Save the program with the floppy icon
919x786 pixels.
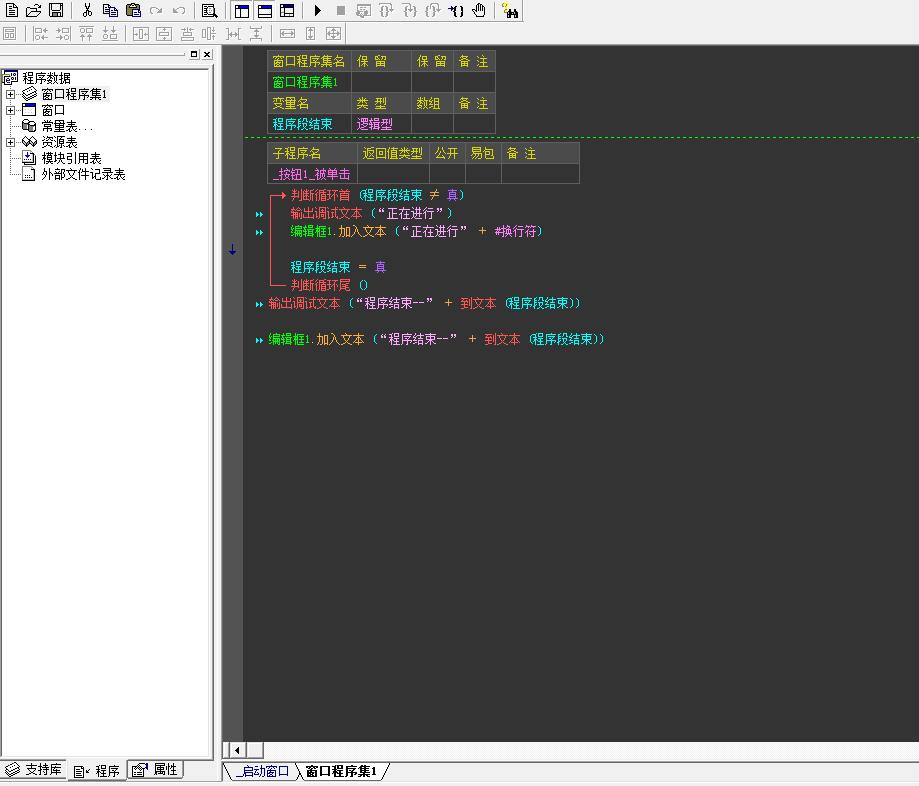(x=56, y=10)
